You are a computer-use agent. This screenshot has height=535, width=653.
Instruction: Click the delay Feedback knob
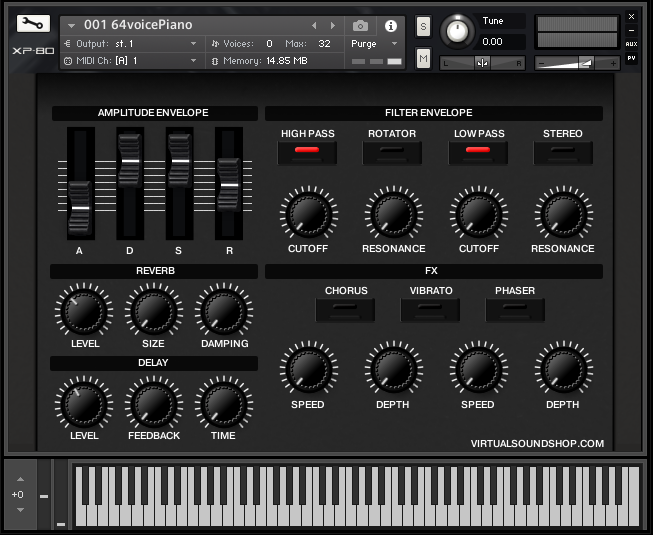point(154,404)
